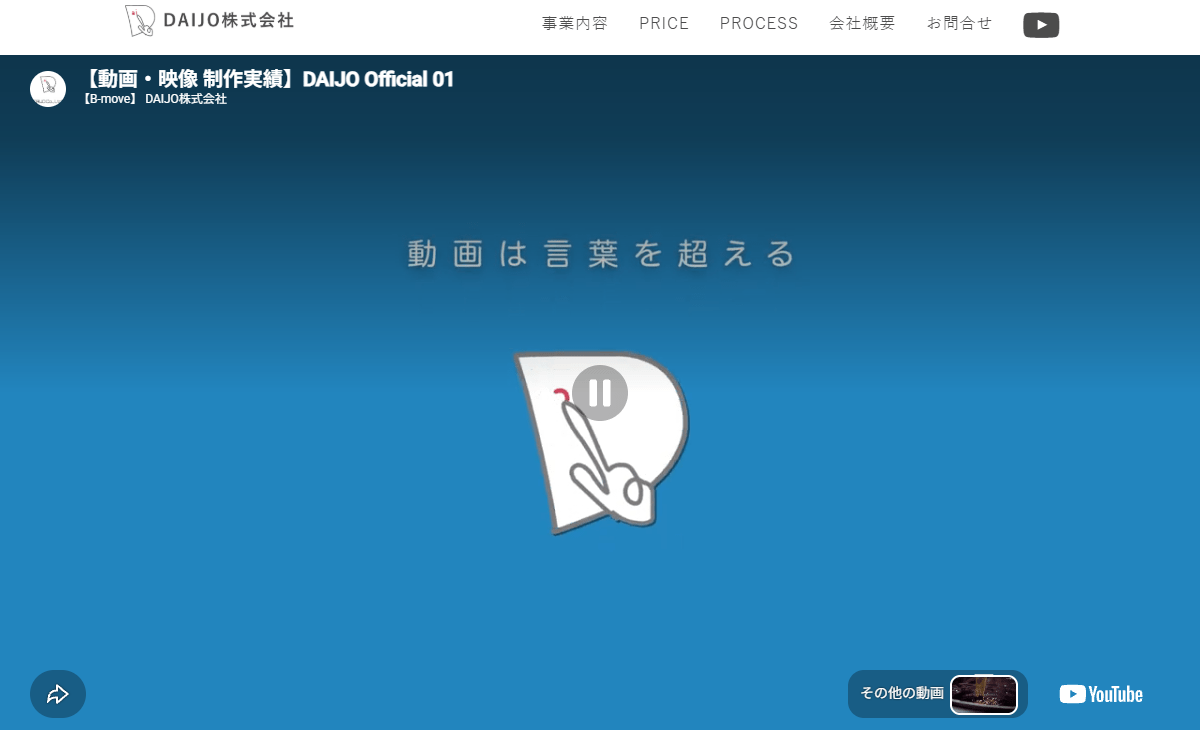Open the channel avatar icon
Screen dimensions: 1200x748
point(48,89)
